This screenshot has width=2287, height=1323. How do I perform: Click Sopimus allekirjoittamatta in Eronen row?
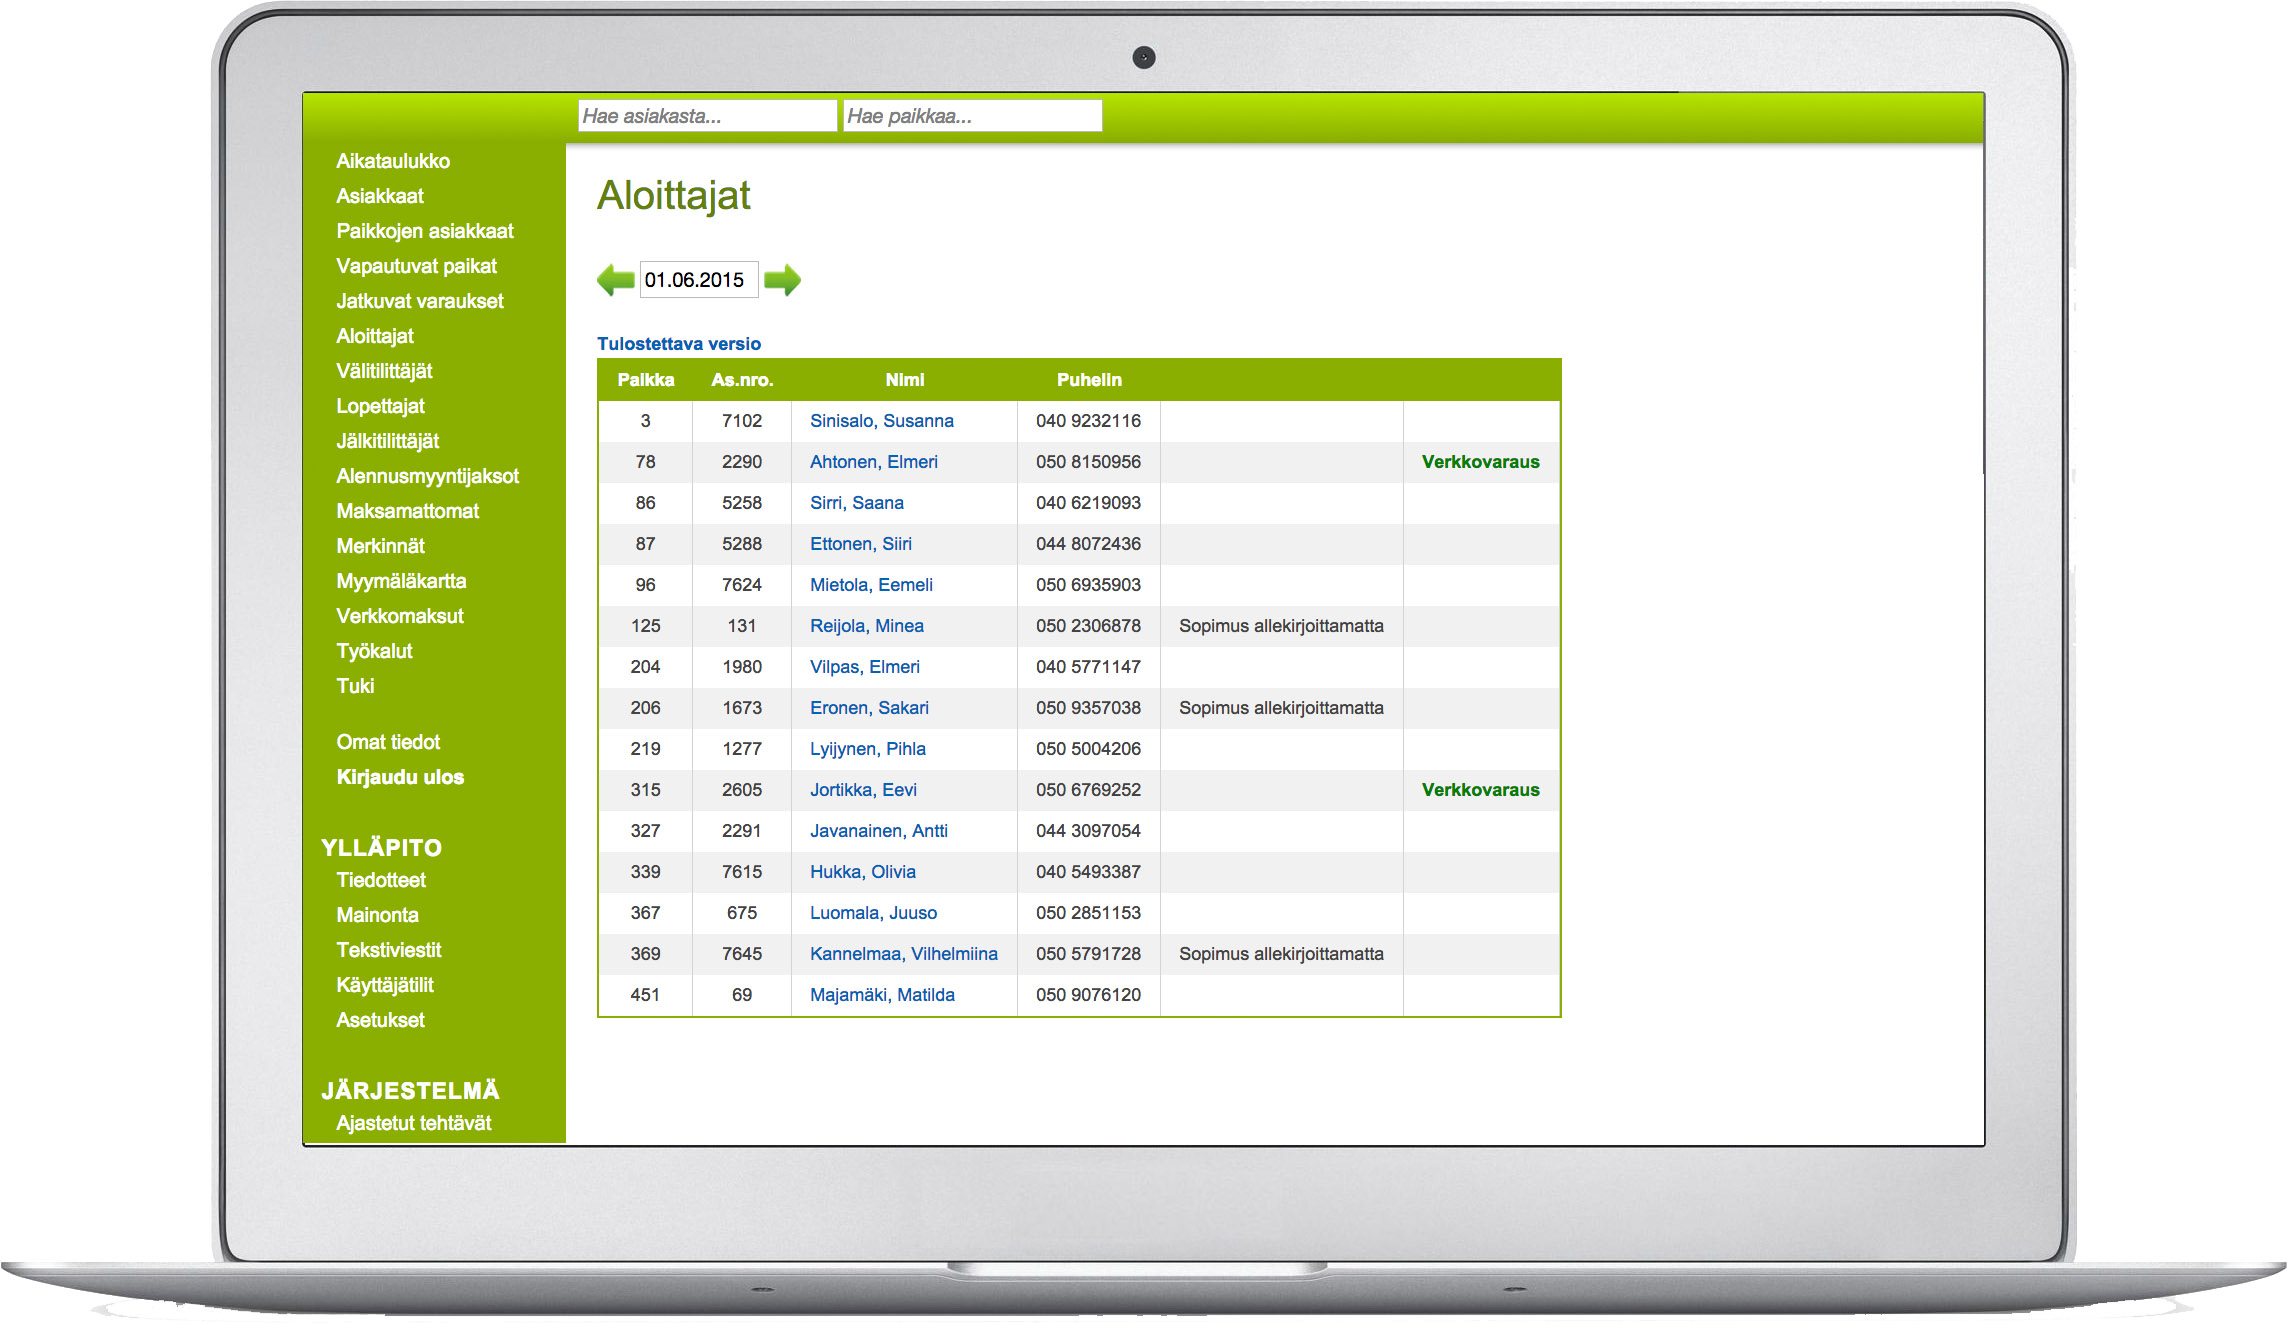click(x=1281, y=708)
